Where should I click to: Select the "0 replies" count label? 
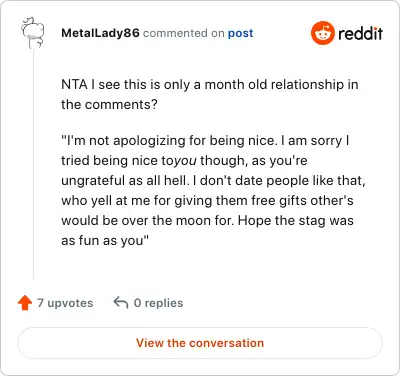pyautogui.click(x=158, y=303)
